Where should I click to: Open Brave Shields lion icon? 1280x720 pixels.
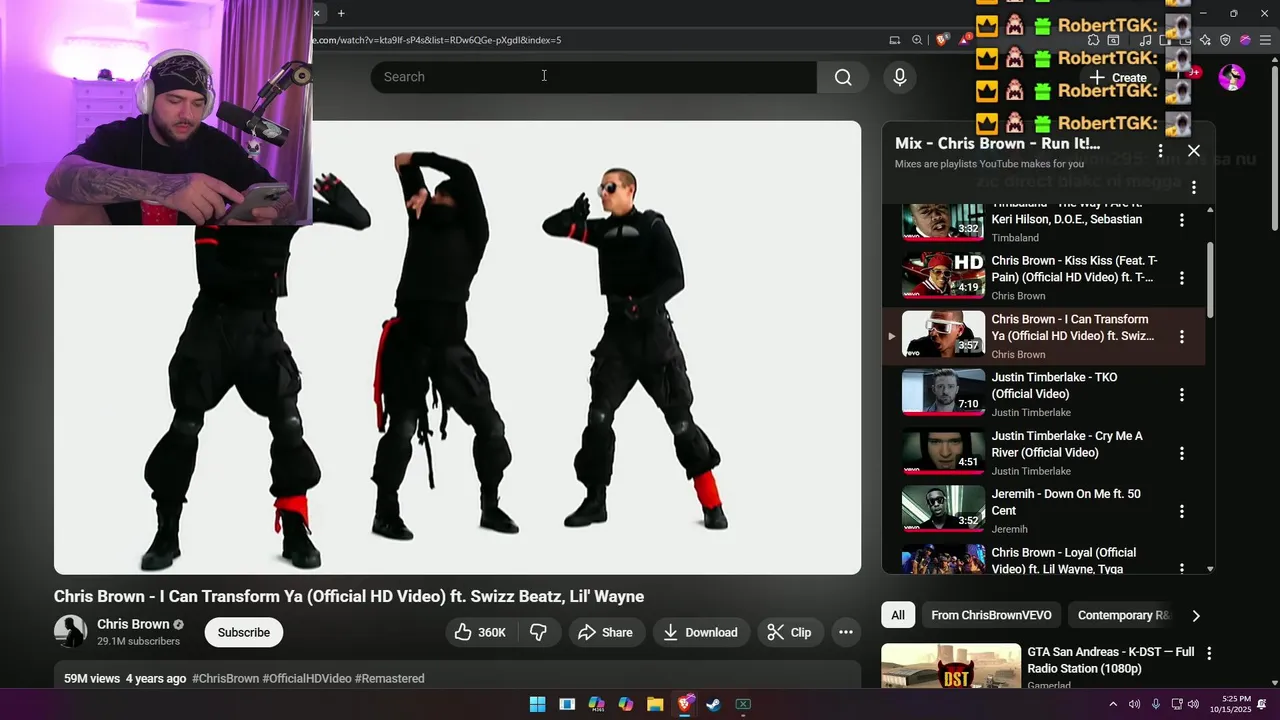[942, 40]
